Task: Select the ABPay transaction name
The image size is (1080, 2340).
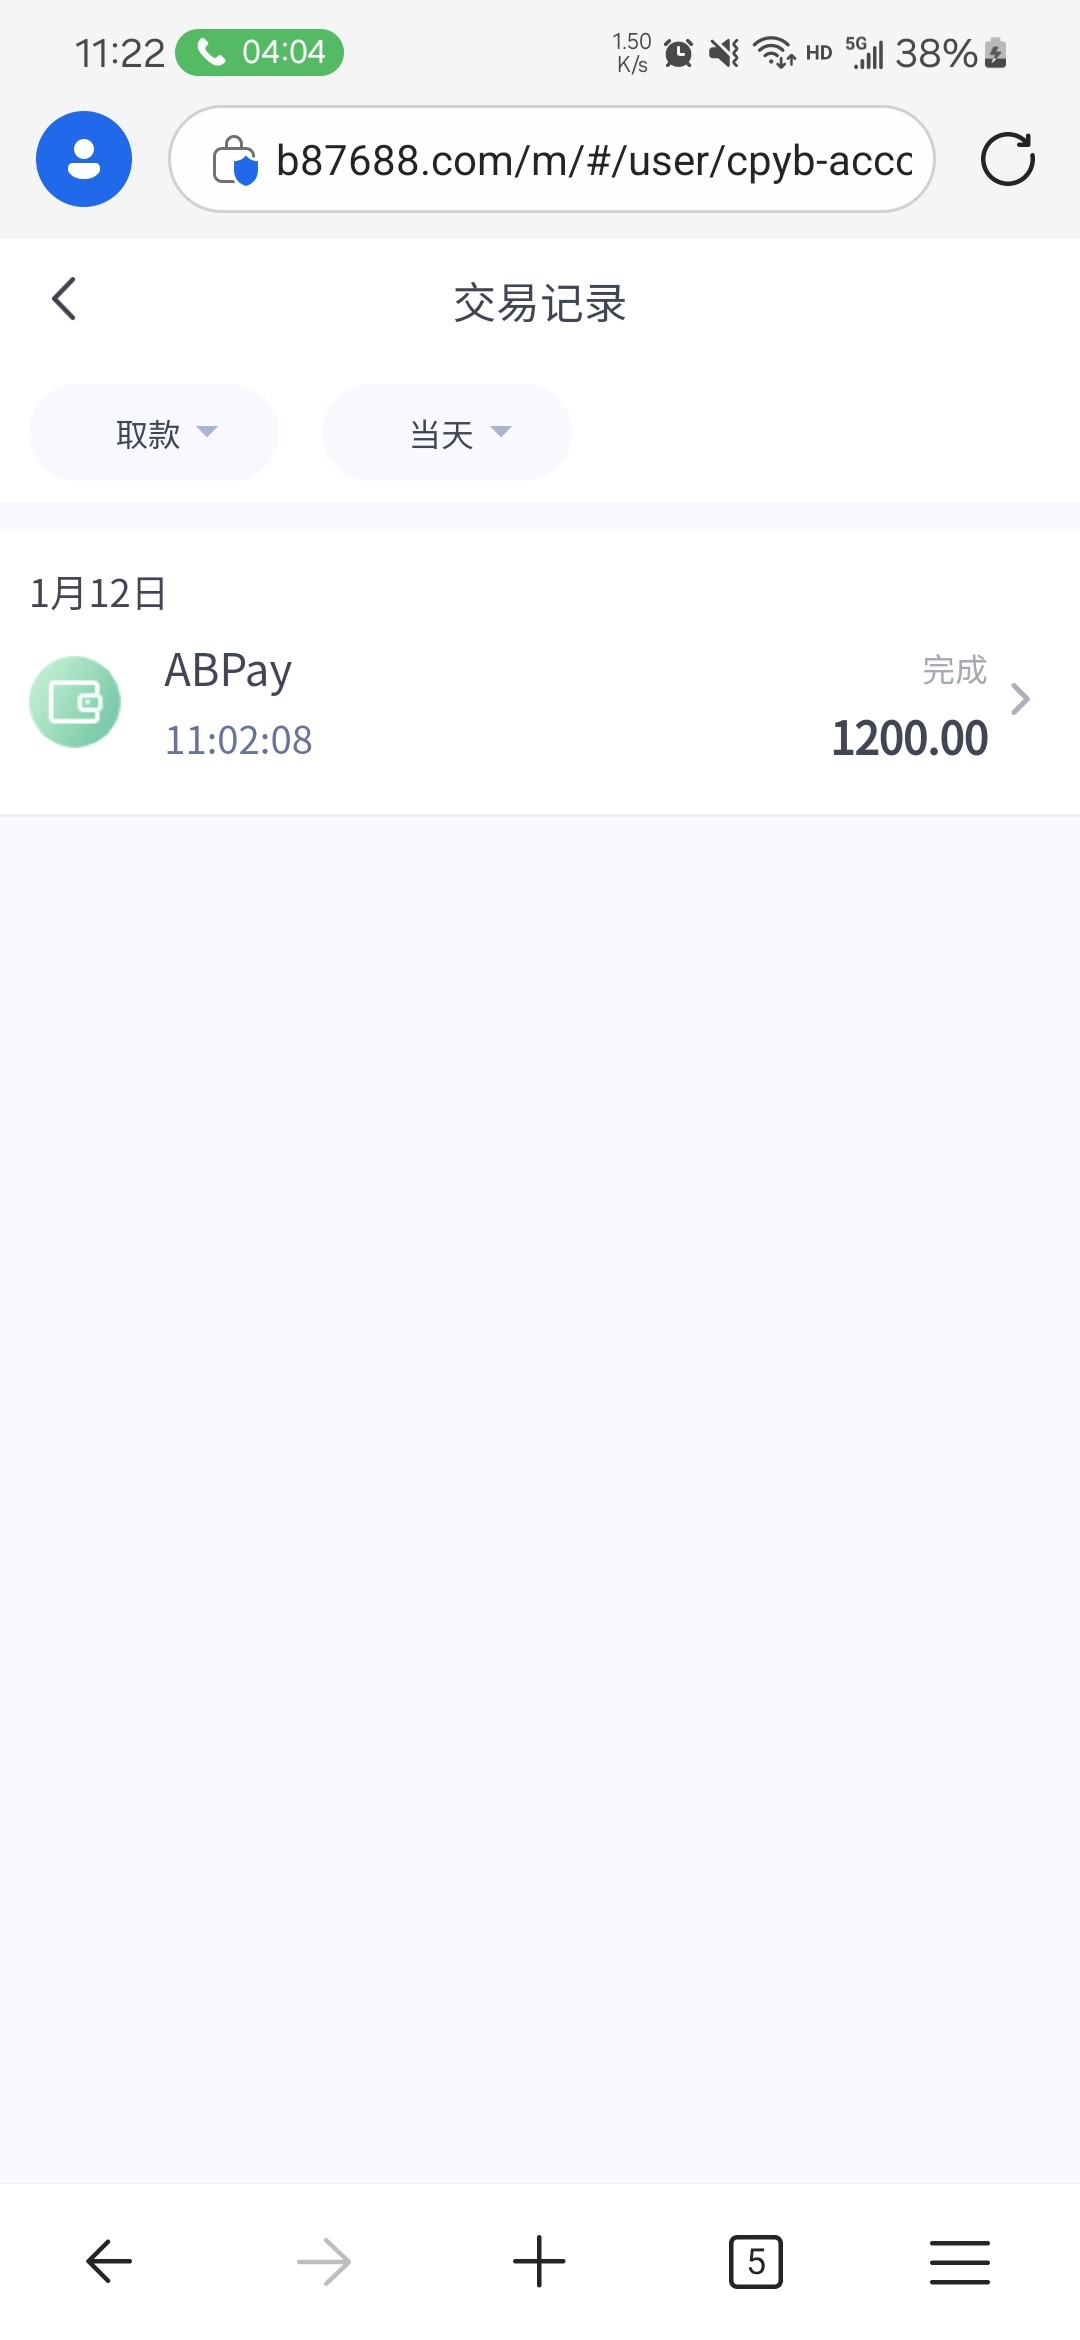Action: click(228, 670)
